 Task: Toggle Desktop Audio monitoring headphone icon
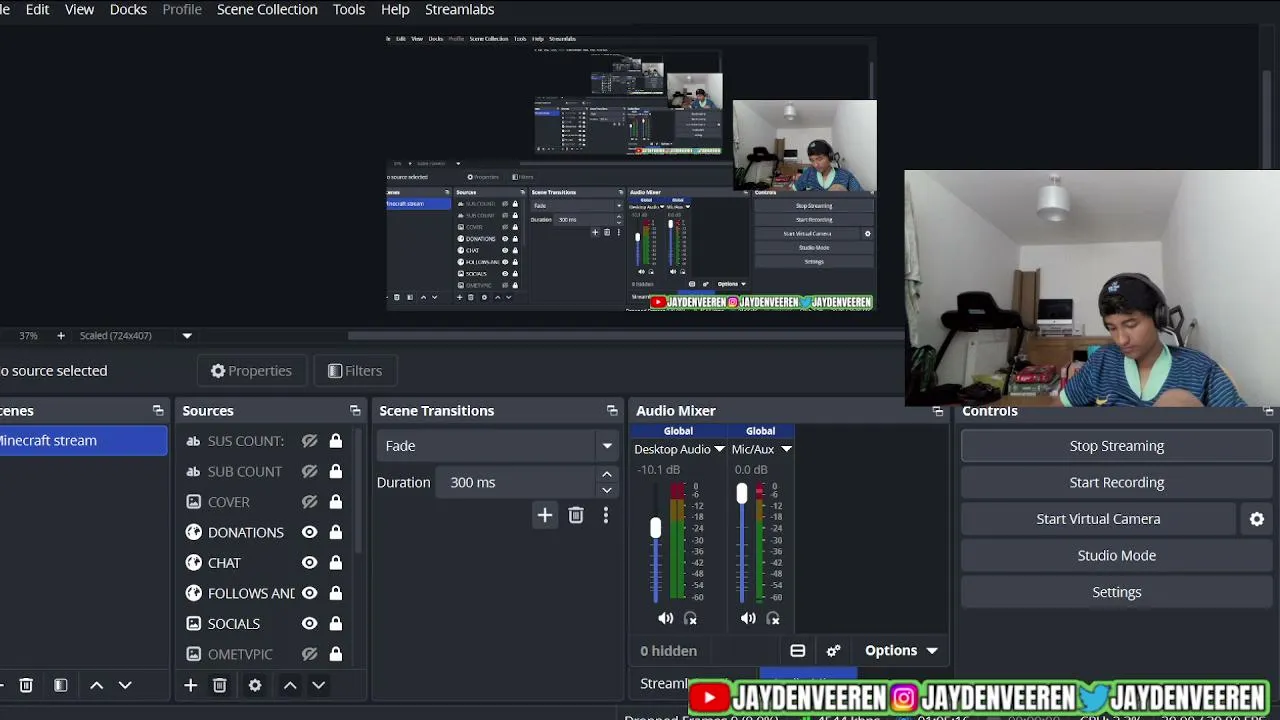click(690, 619)
